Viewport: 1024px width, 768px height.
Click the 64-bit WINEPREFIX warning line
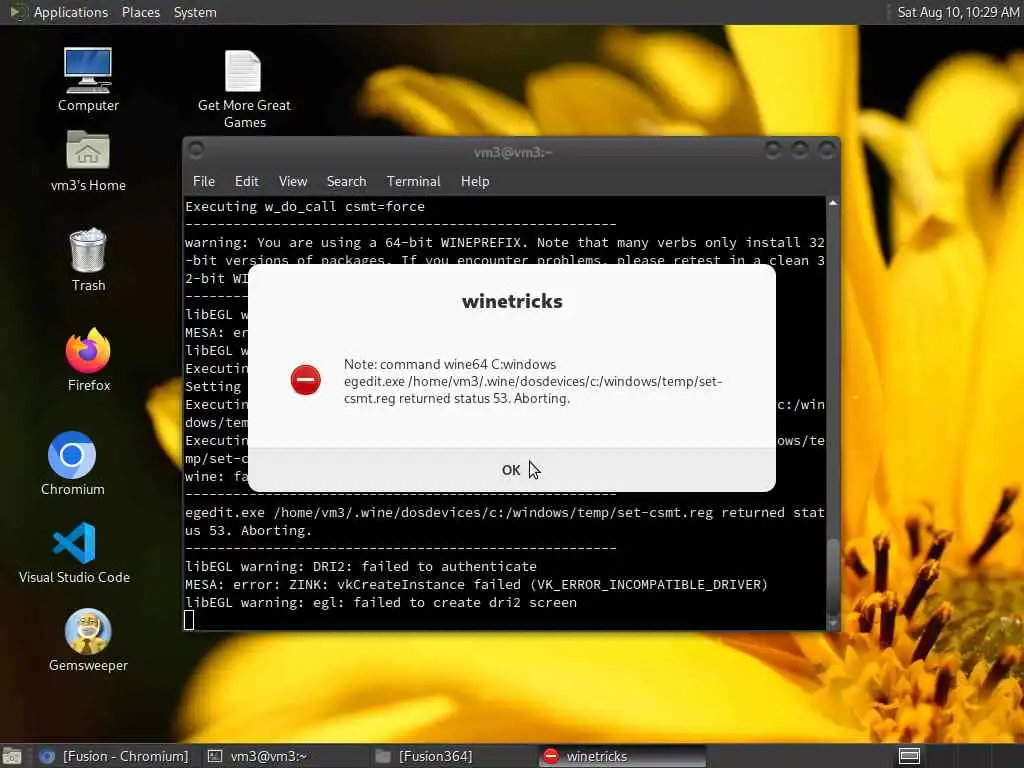(504, 242)
